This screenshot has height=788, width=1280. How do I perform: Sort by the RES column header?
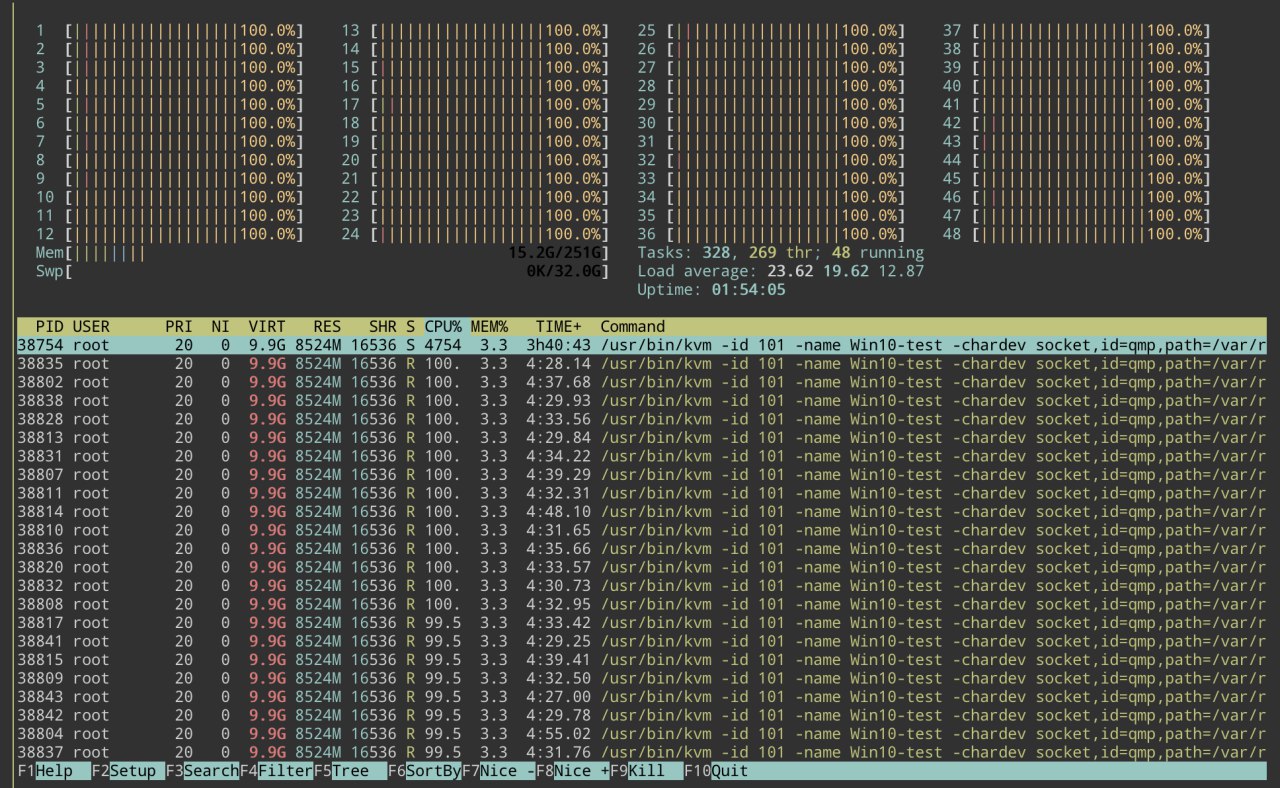tap(326, 326)
